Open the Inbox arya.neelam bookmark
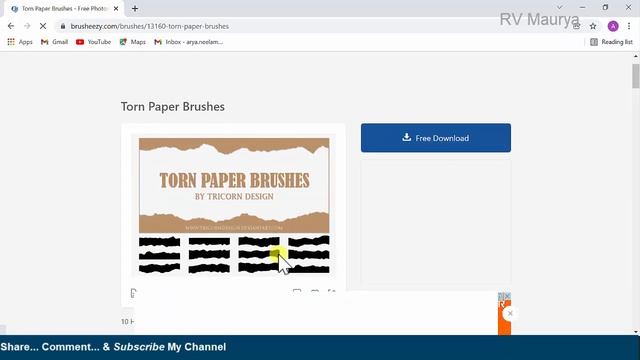The width and height of the screenshot is (640, 360). 189,42
